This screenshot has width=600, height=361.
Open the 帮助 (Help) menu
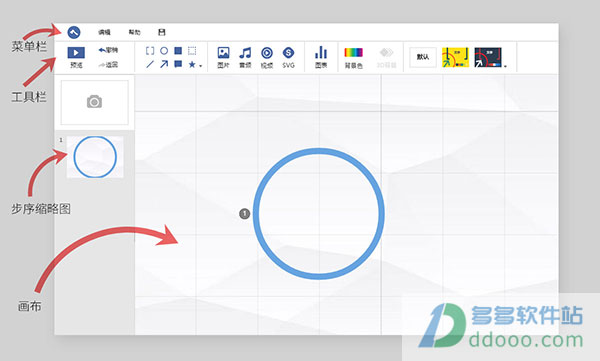tap(134, 32)
